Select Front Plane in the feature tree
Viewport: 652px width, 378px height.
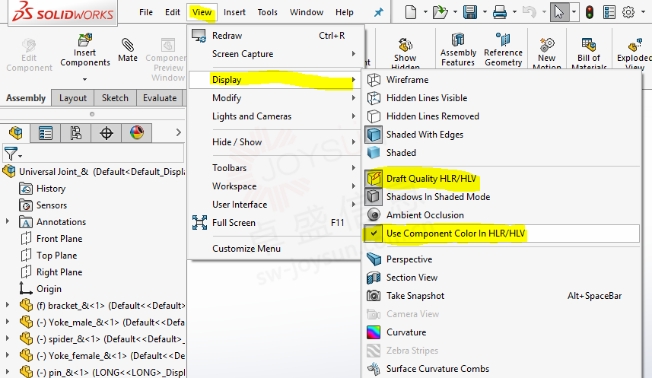tap(59, 239)
